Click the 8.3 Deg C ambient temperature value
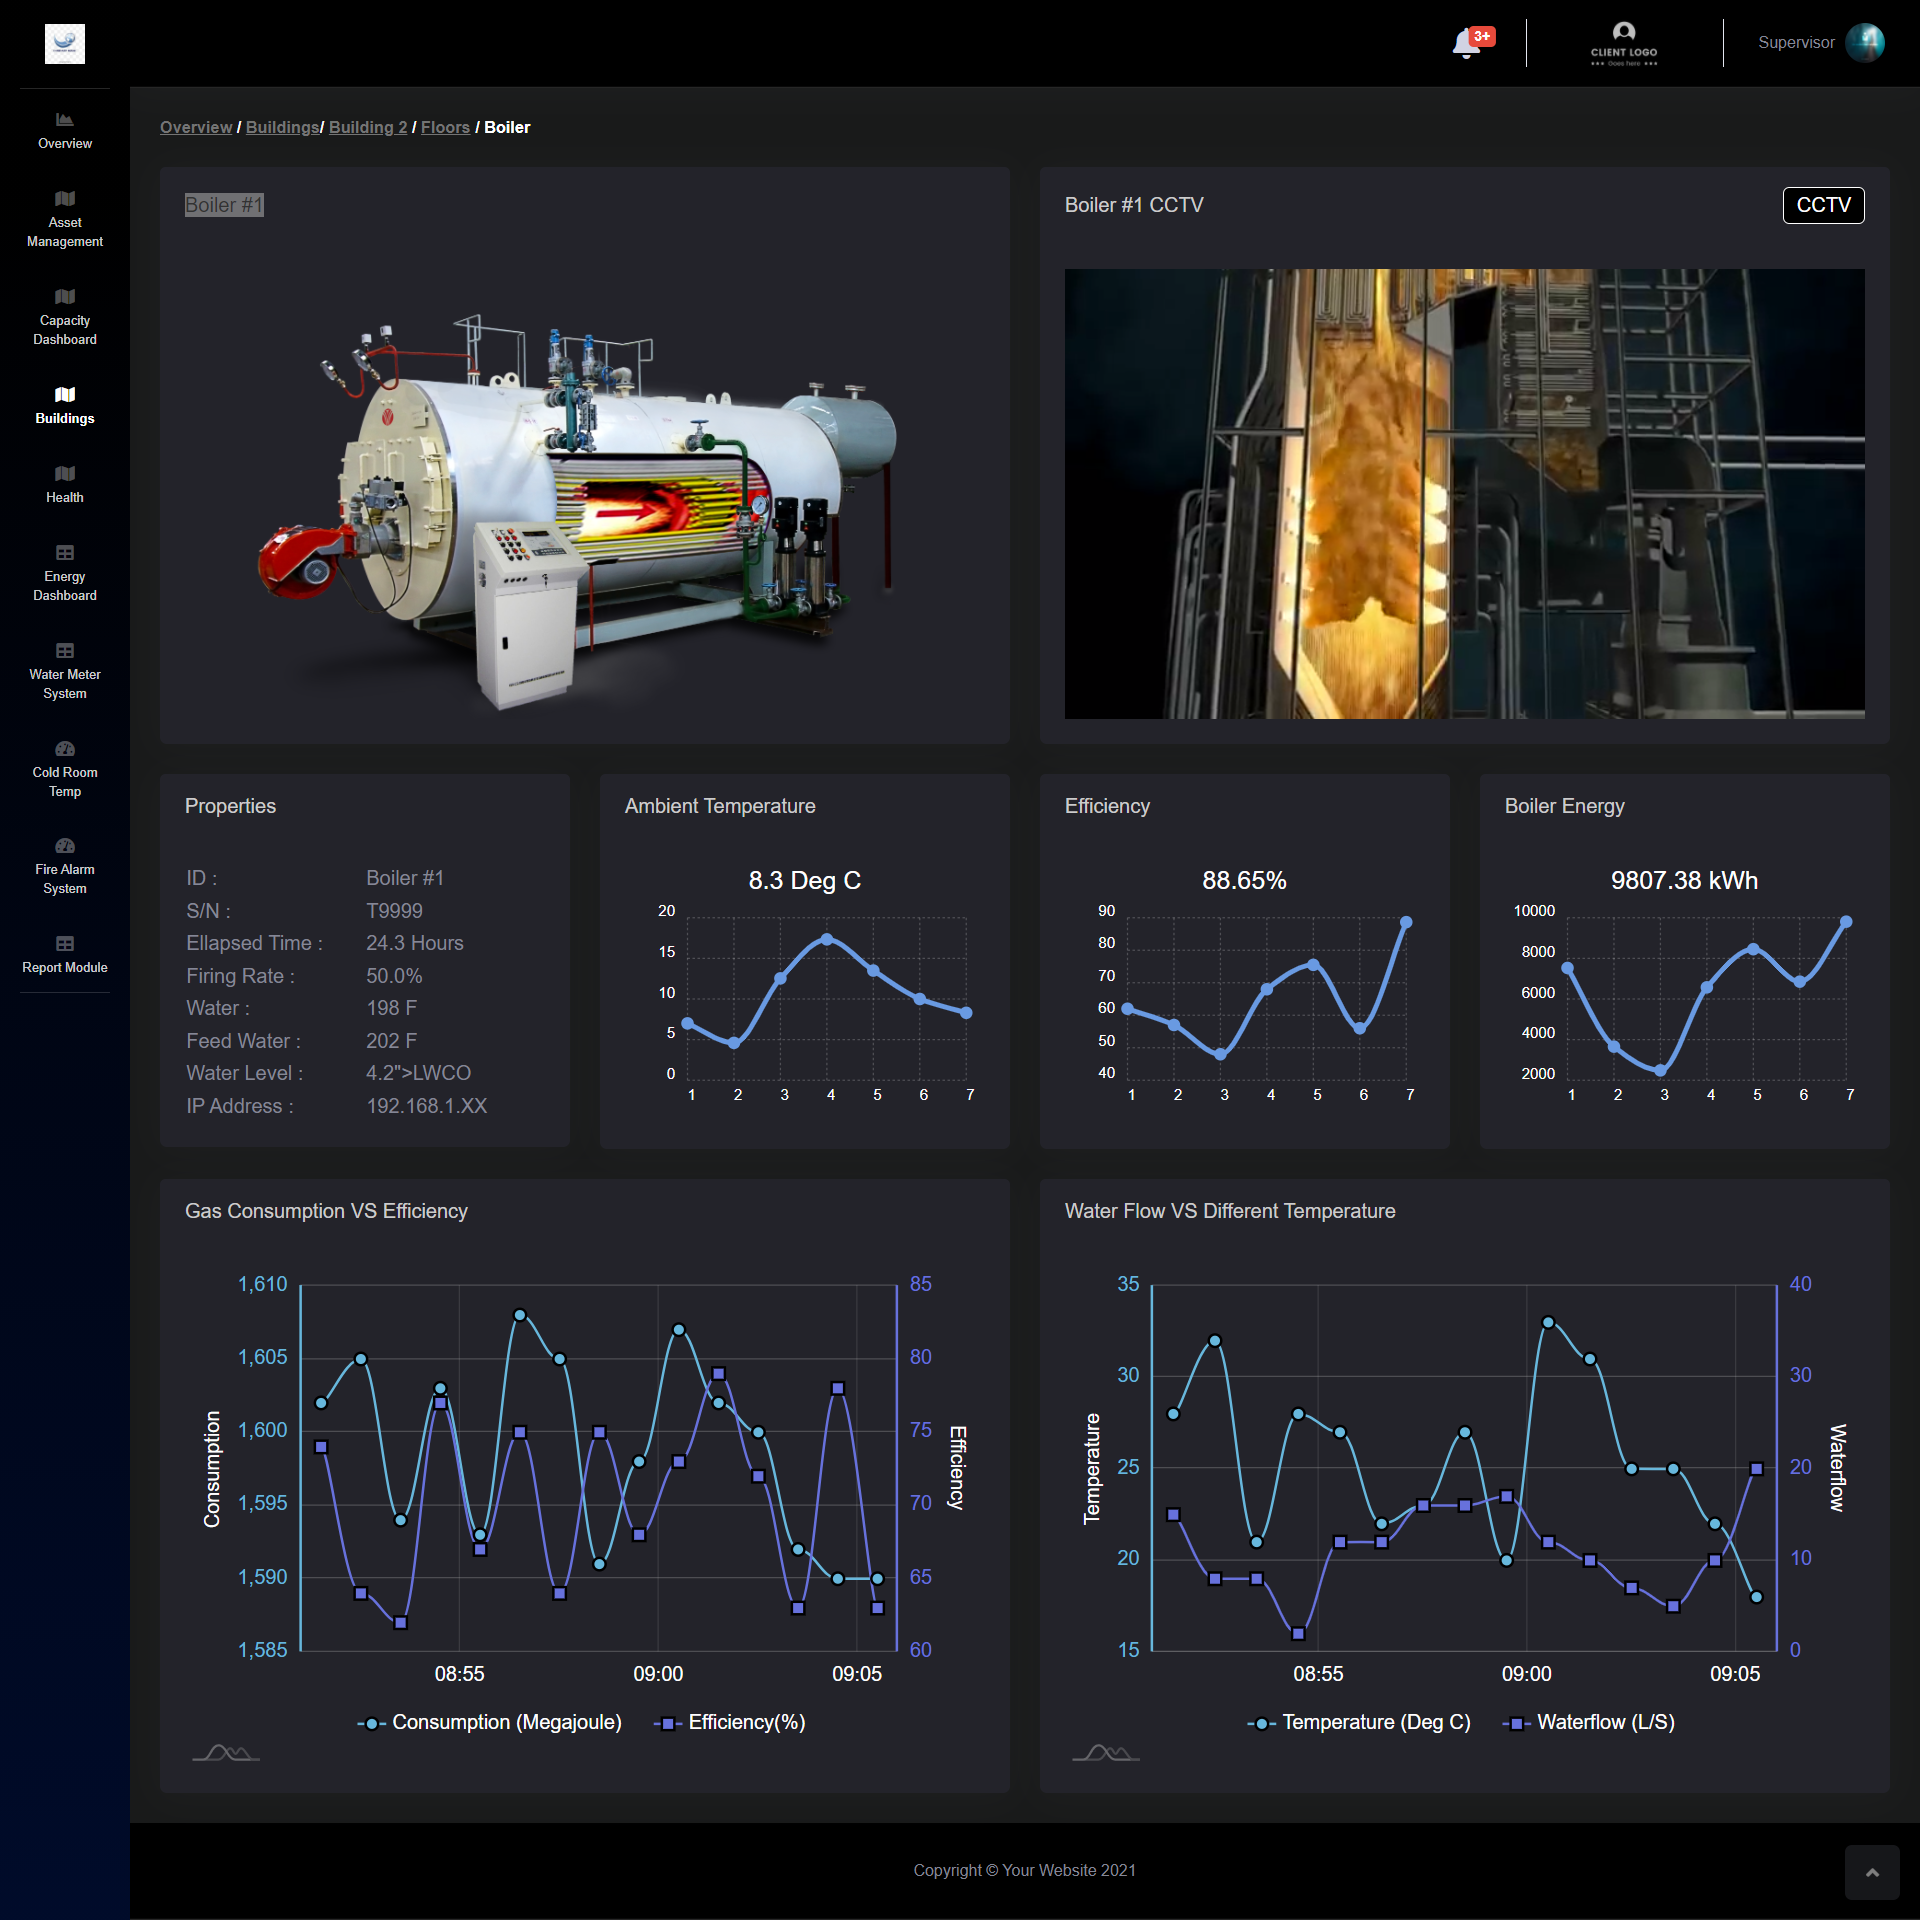Screen dimensions: 1920x1920 (x=805, y=880)
